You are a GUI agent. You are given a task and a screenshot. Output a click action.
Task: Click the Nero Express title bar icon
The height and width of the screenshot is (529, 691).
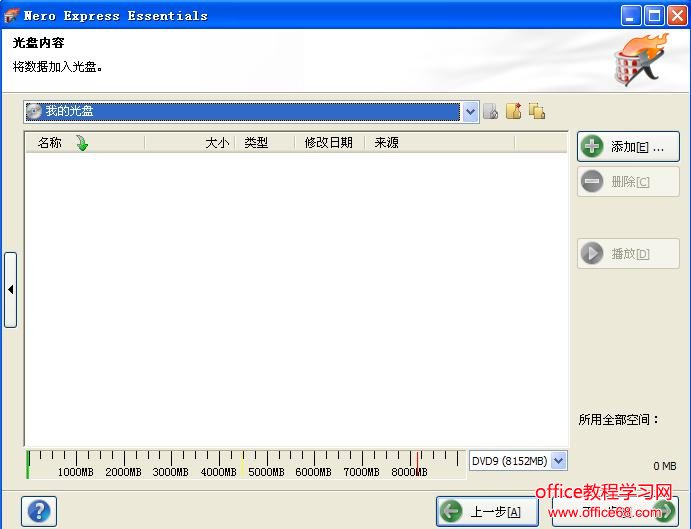11,15
